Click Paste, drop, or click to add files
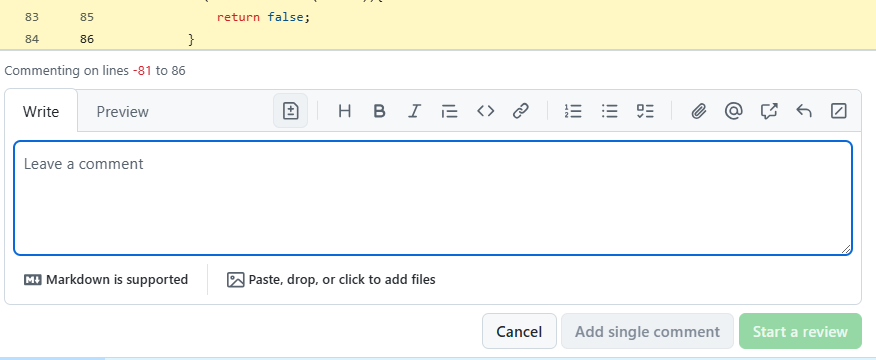 coord(331,280)
